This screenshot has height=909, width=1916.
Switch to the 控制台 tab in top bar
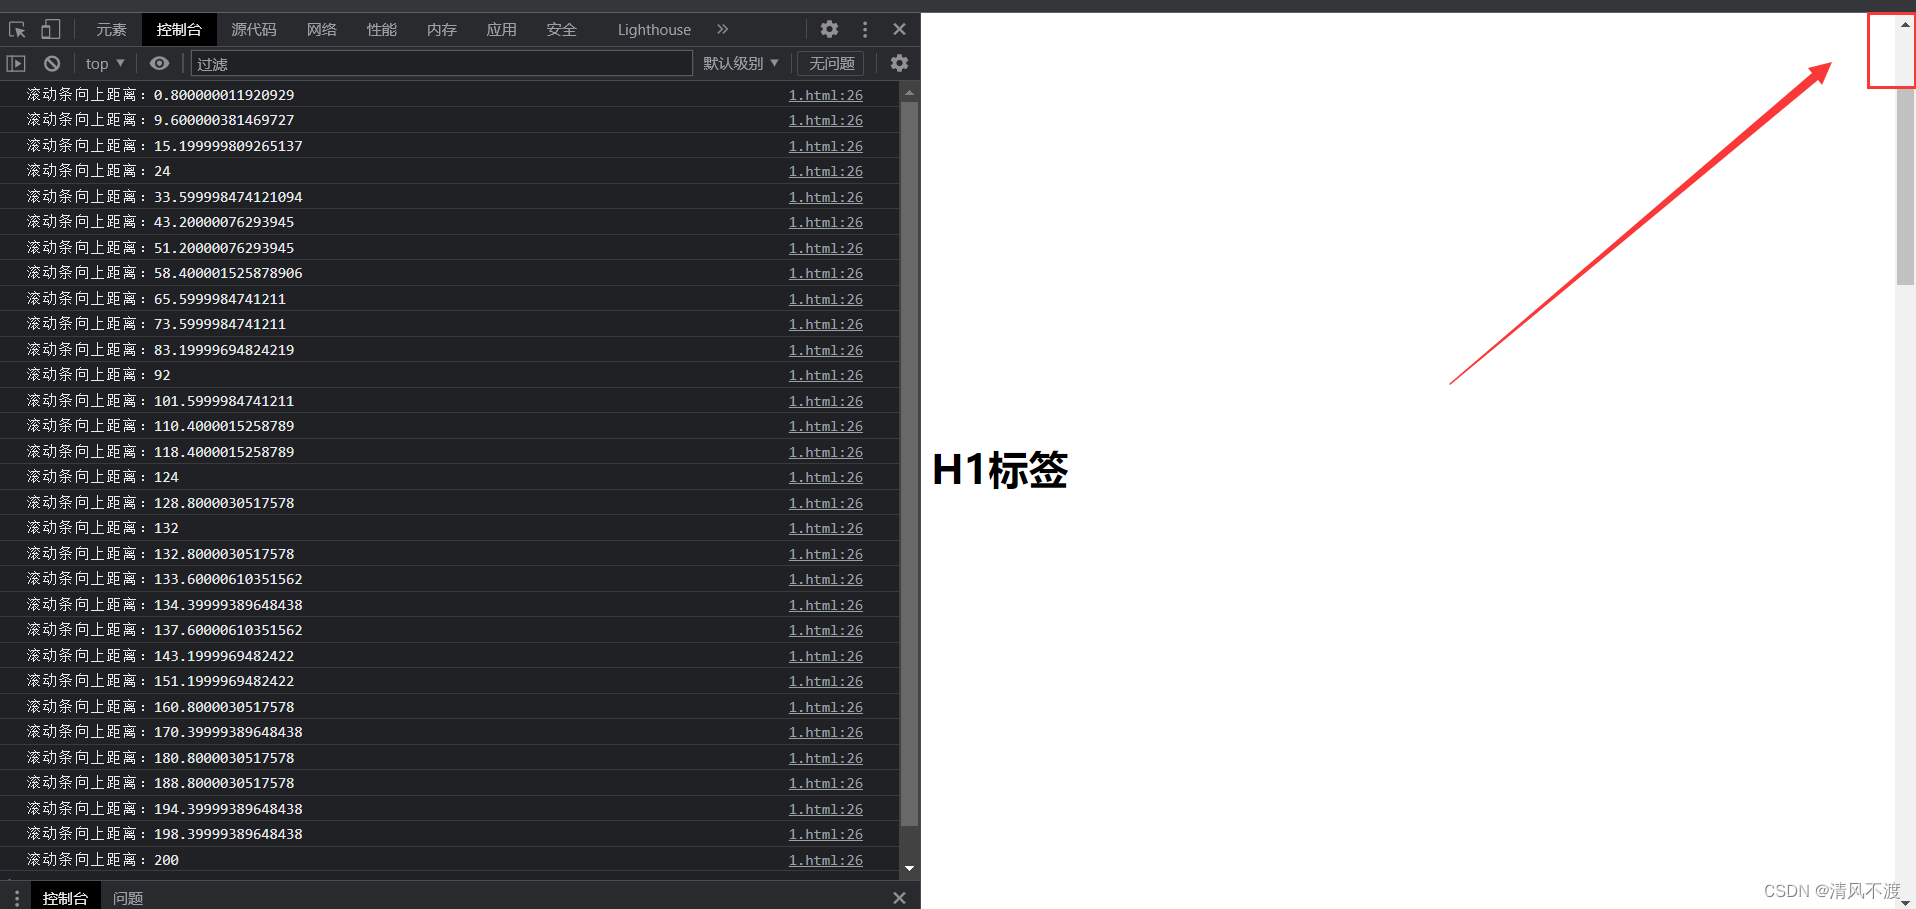[179, 30]
